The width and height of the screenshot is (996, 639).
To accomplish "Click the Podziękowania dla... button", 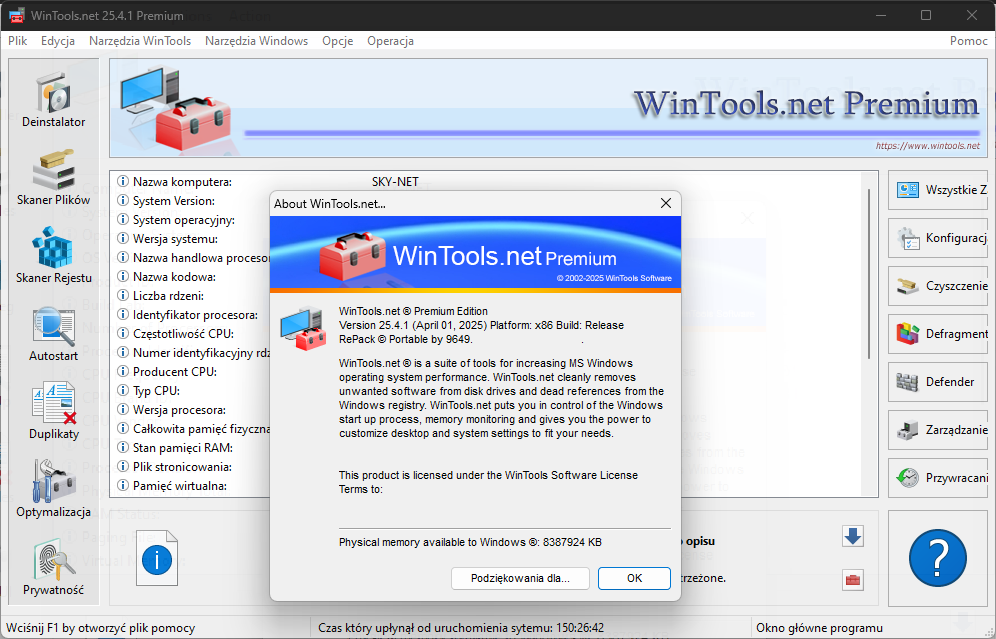I will [x=520, y=578].
